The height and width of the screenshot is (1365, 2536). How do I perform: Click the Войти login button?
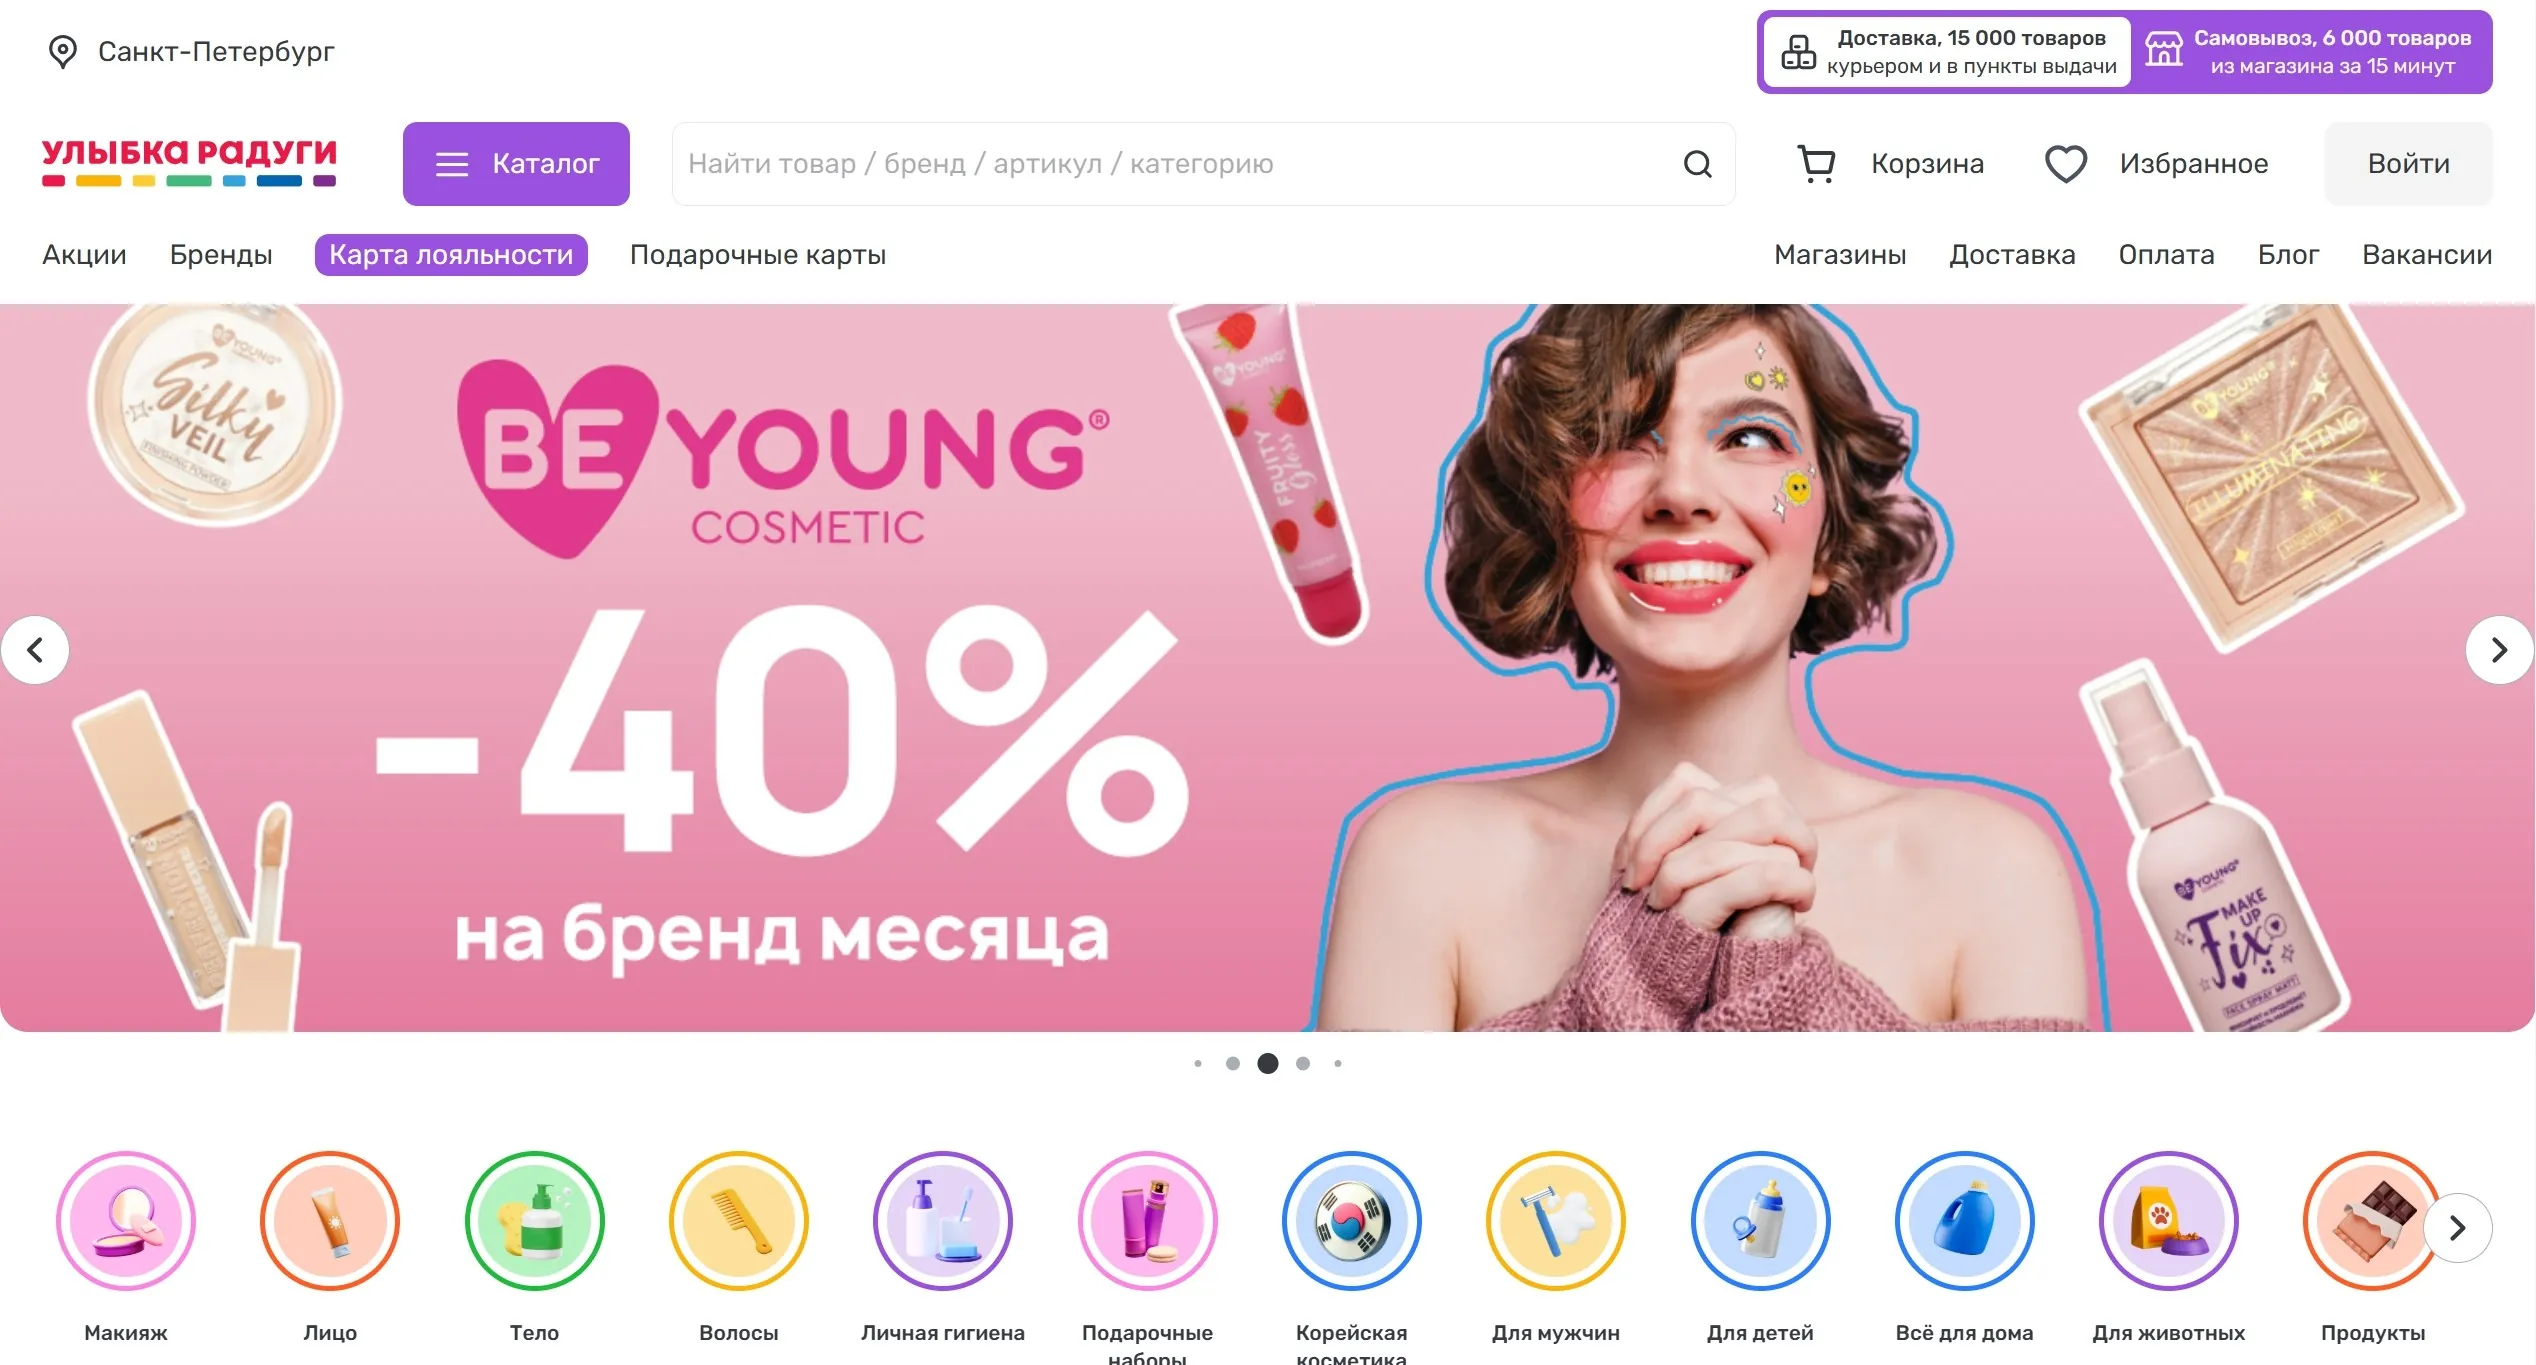pyautogui.click(x=2408, y=164)
